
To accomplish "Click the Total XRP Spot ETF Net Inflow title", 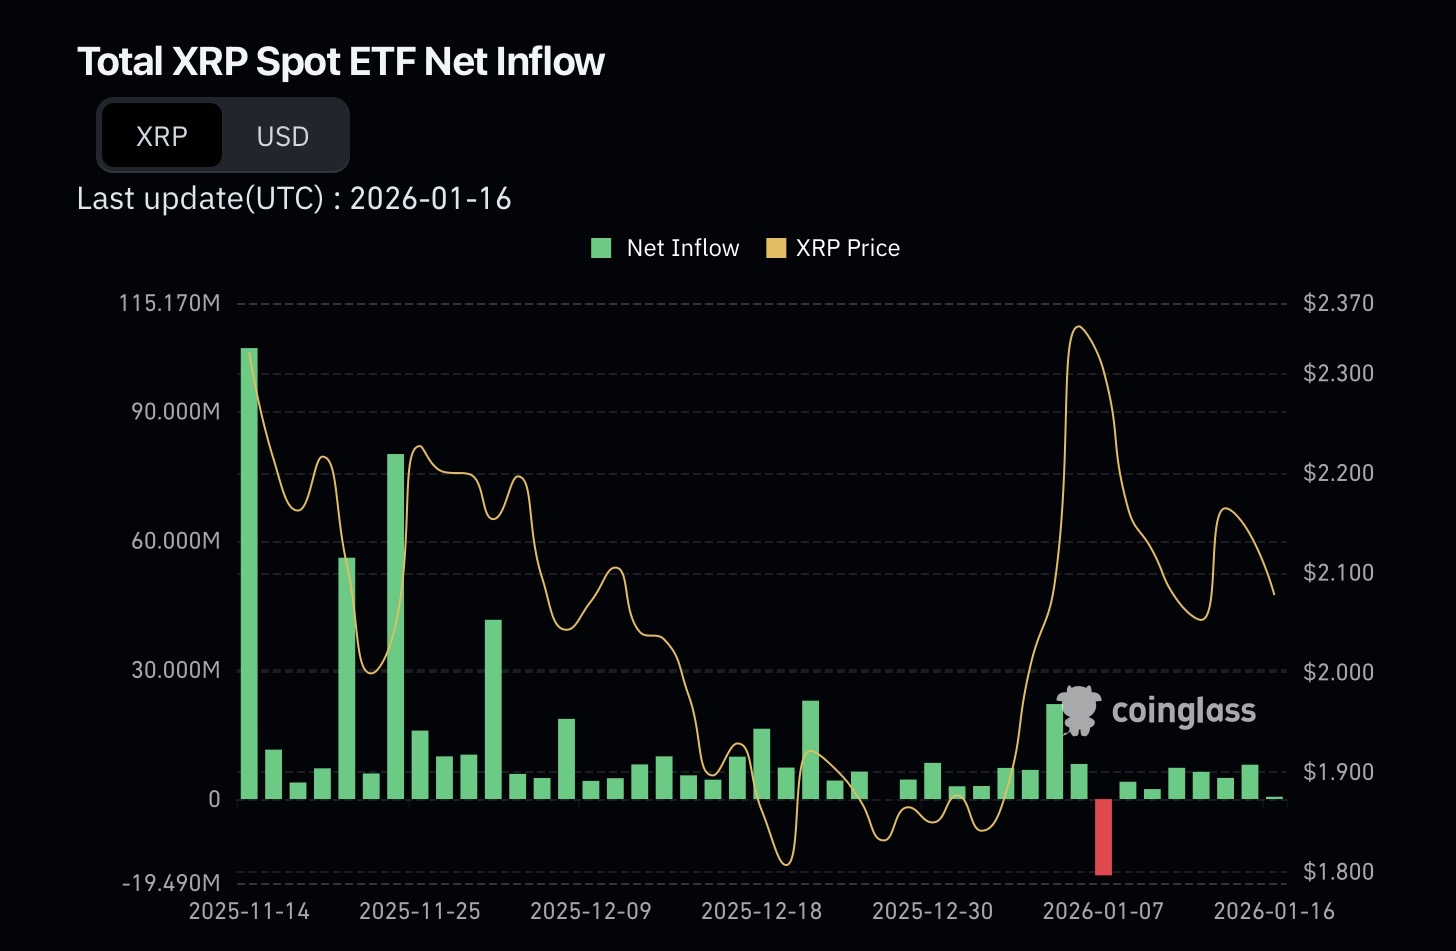I will (341, 61).
